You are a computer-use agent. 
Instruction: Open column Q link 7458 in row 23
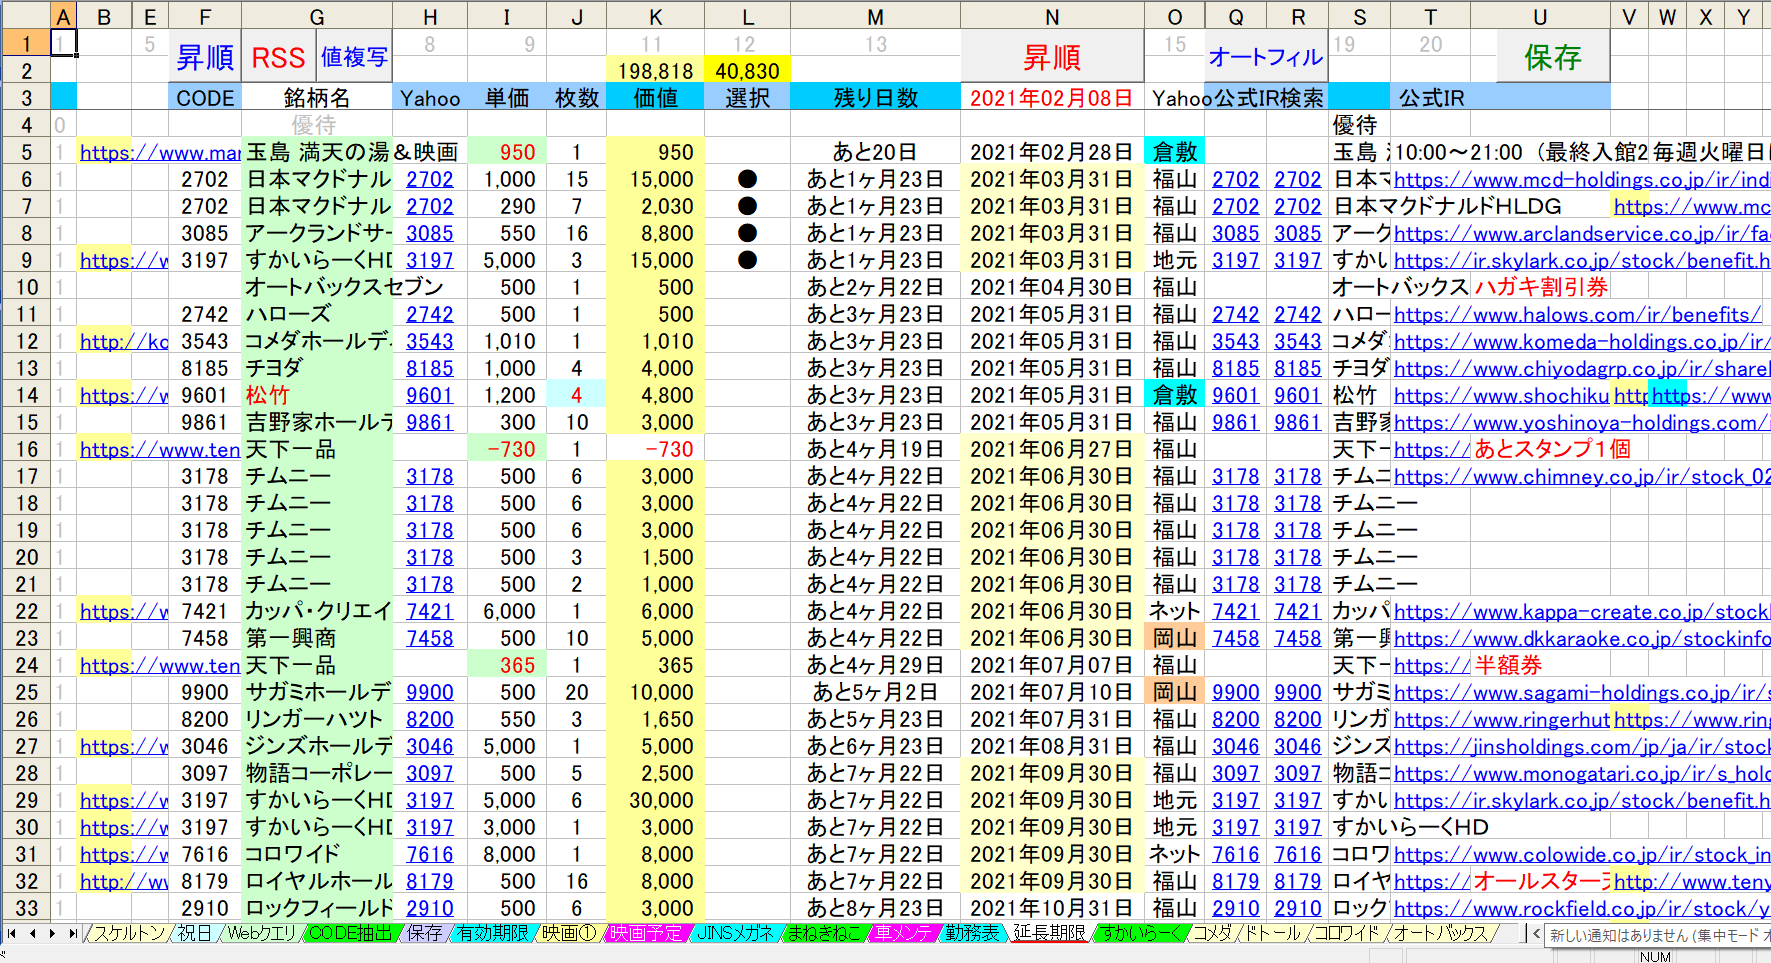[1236, 638]
